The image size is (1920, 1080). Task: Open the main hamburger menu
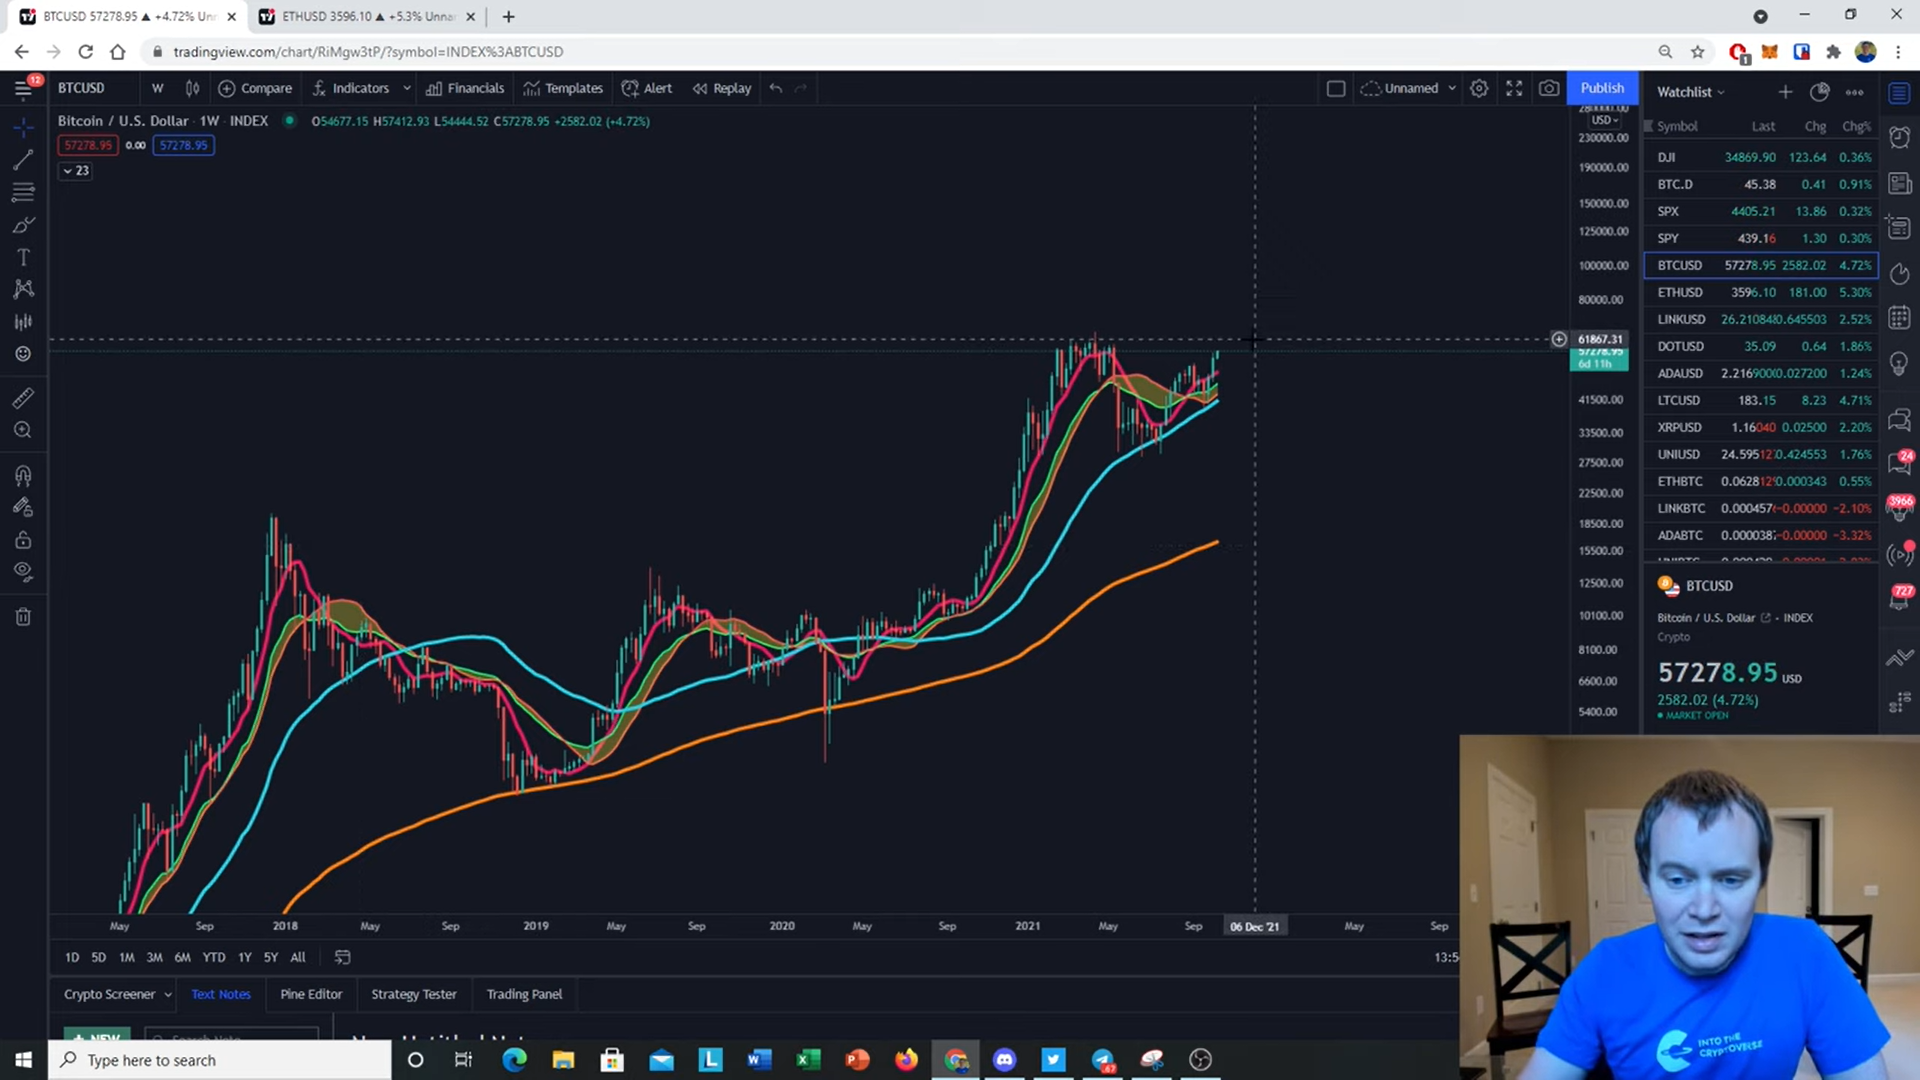click(x=23, y=89)
